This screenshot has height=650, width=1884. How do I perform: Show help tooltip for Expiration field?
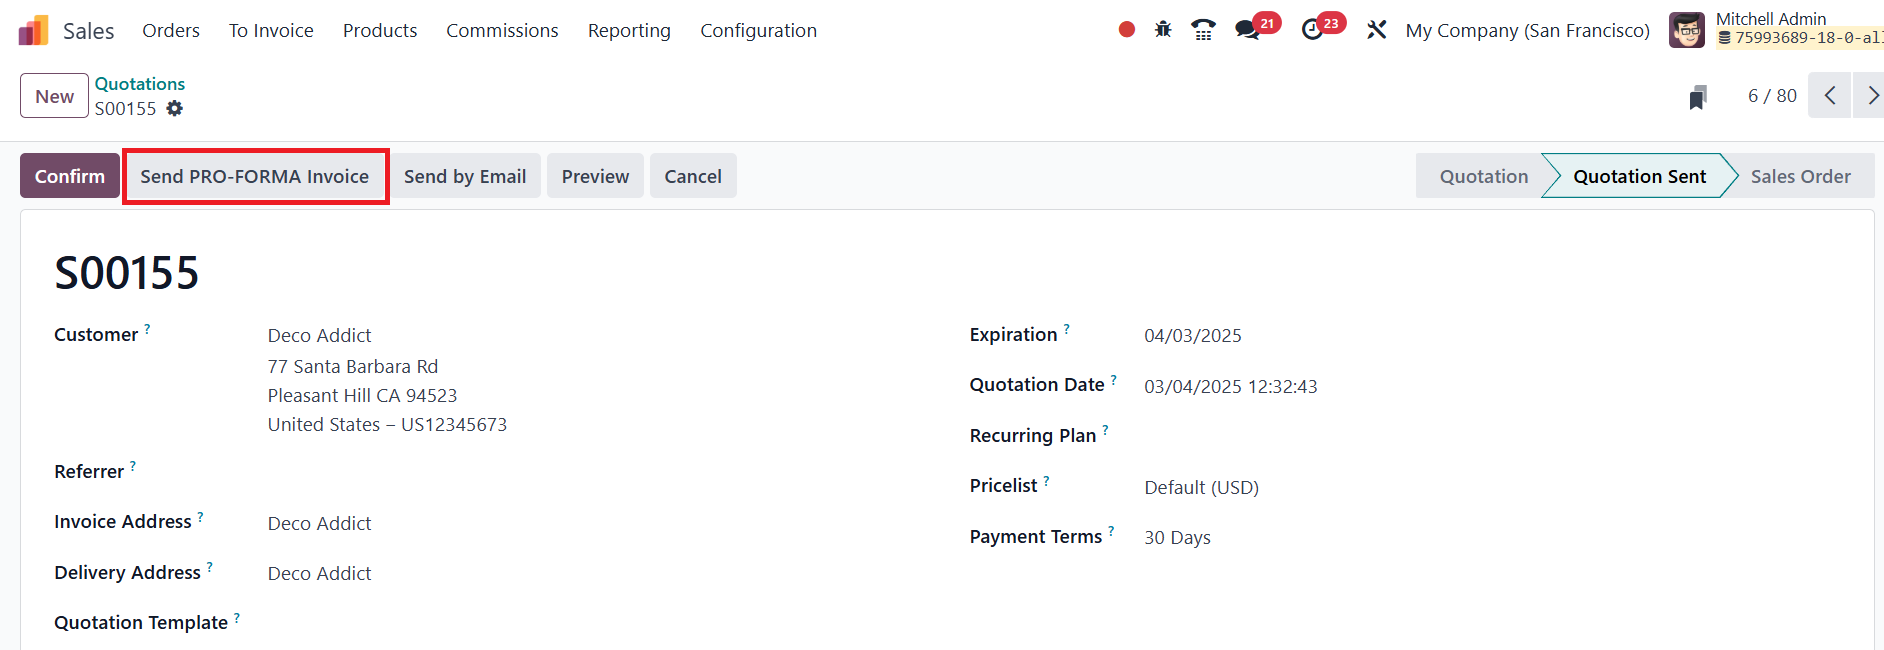coord(1067,328)
